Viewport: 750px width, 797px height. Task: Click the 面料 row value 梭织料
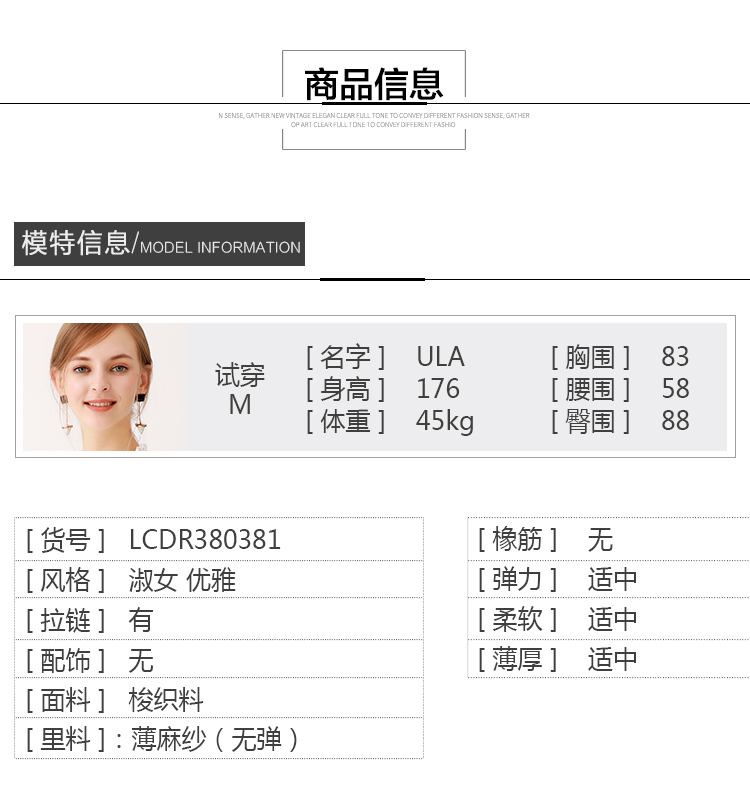tap(166, 700)
